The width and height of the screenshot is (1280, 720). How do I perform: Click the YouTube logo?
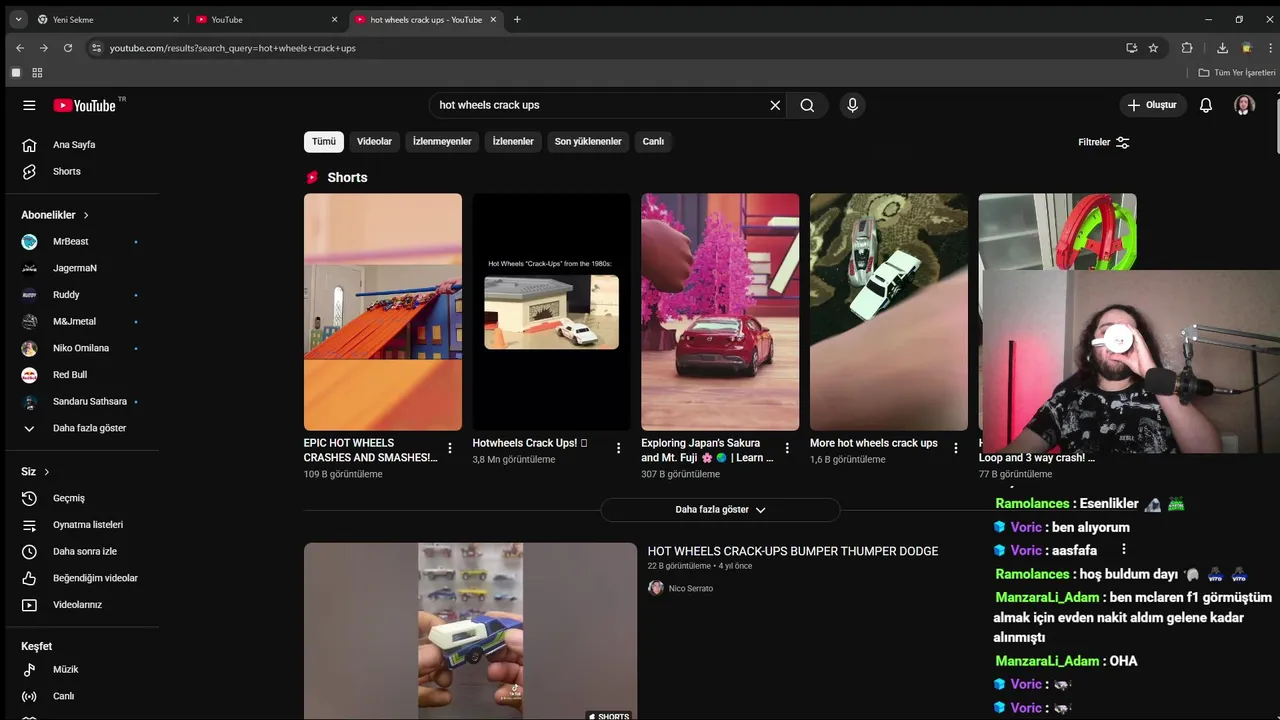(x=85, y=105)
